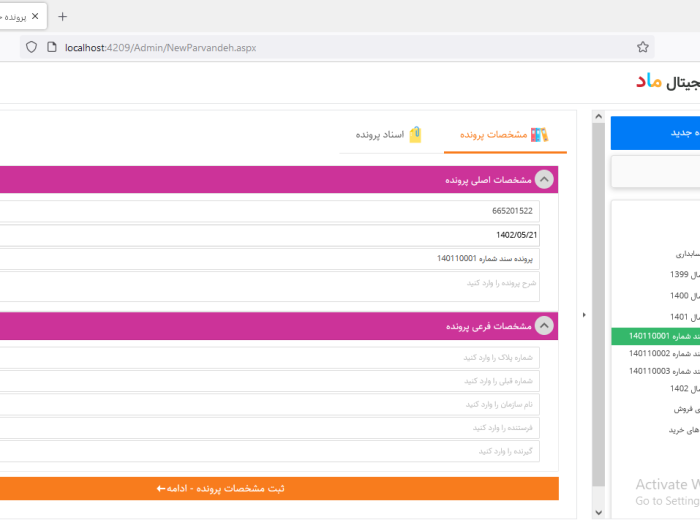This screenshot has width=700, height=520.
Task: Click the scrollbar down arrow
Action: [x=599, y=510]
